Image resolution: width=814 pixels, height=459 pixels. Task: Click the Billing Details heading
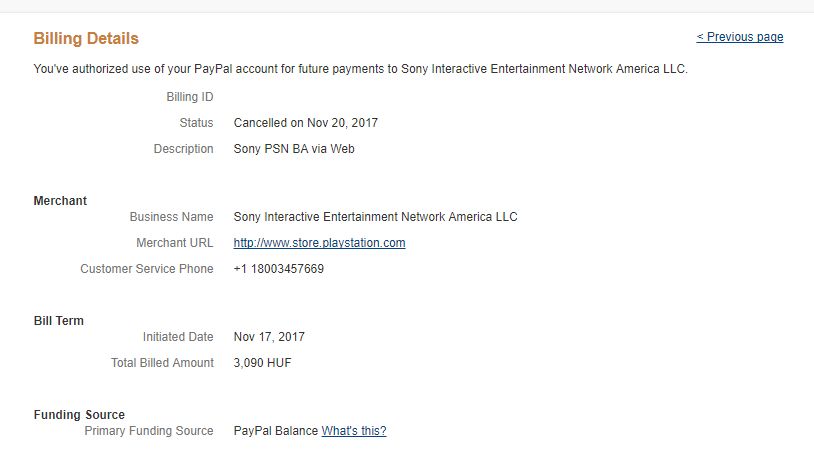pyautogui.click(x=86, y=39)
